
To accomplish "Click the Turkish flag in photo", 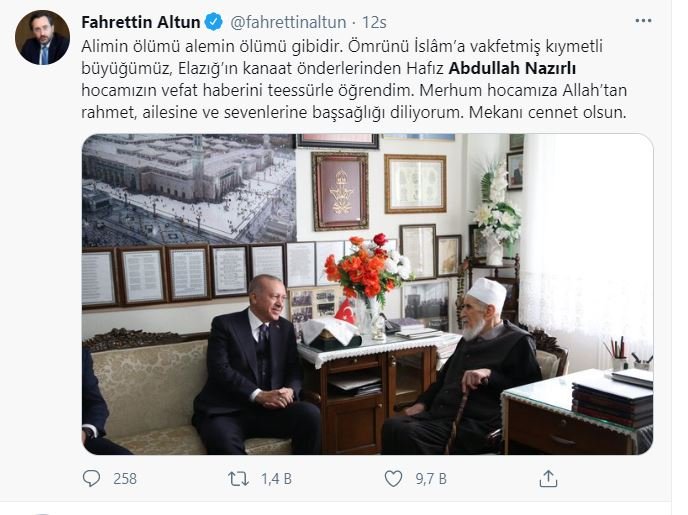I will [345, 311].
